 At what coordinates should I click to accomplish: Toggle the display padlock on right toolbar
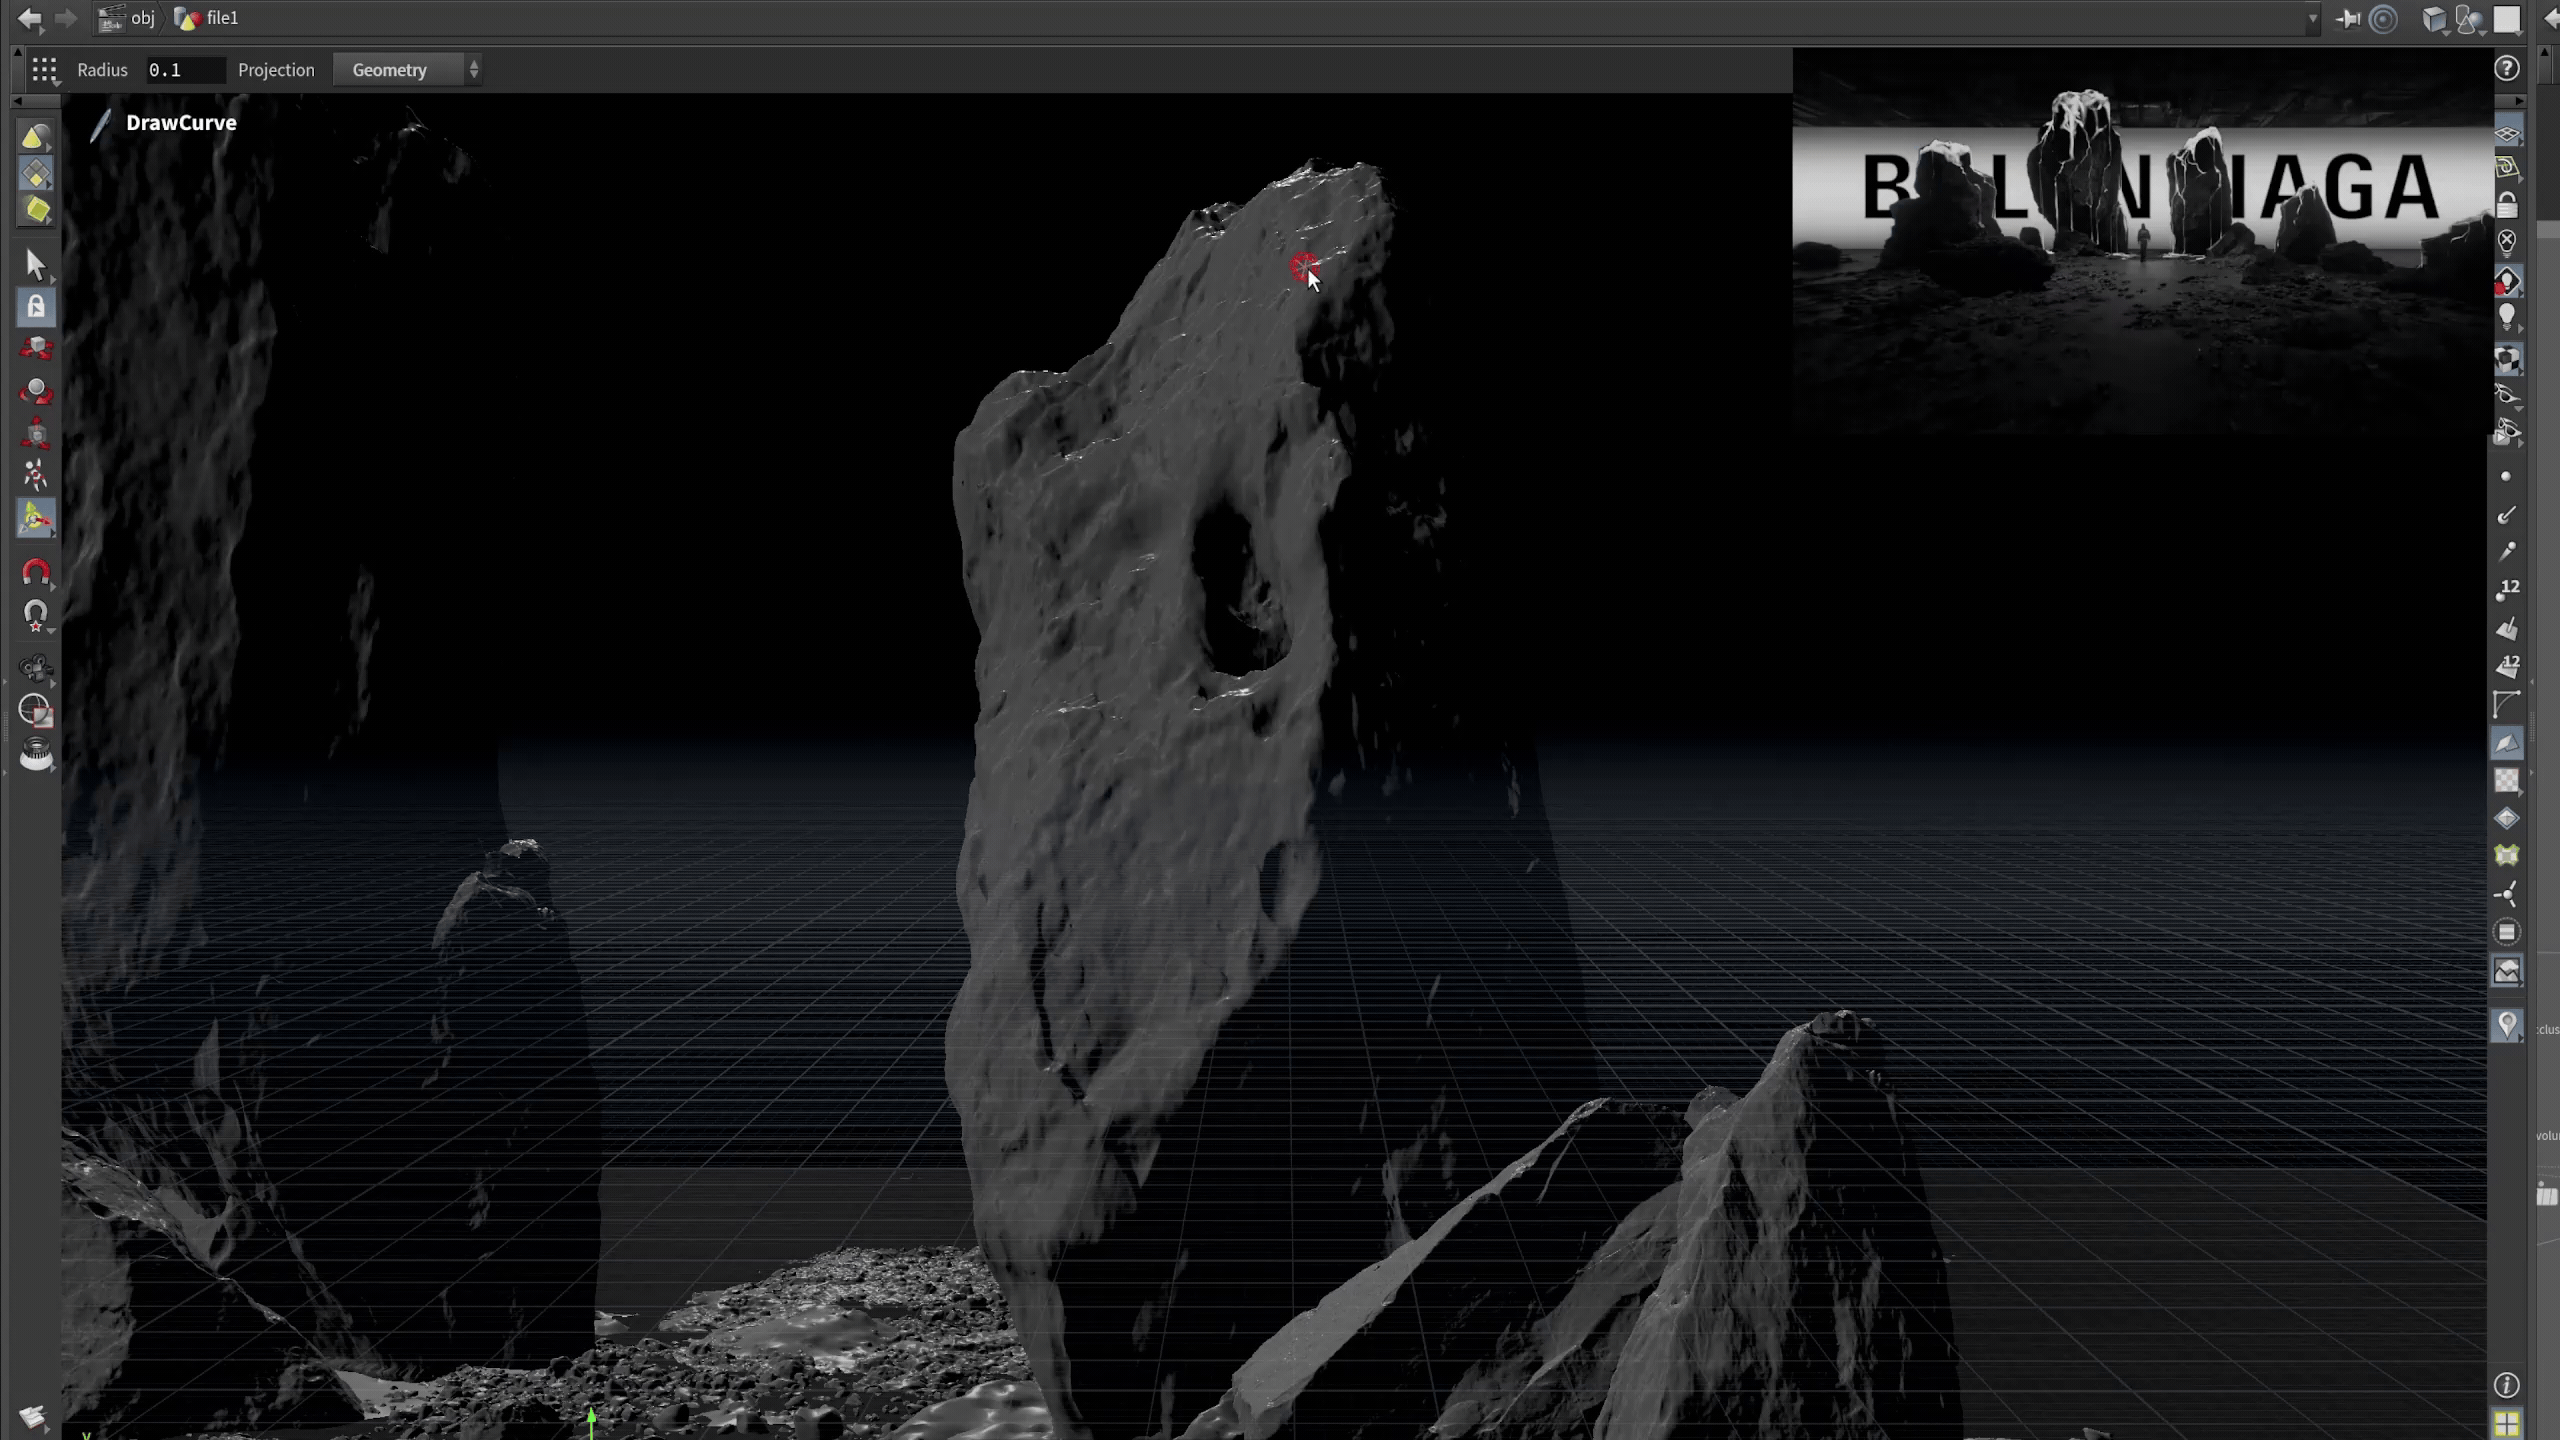[x=2507, y=206]
